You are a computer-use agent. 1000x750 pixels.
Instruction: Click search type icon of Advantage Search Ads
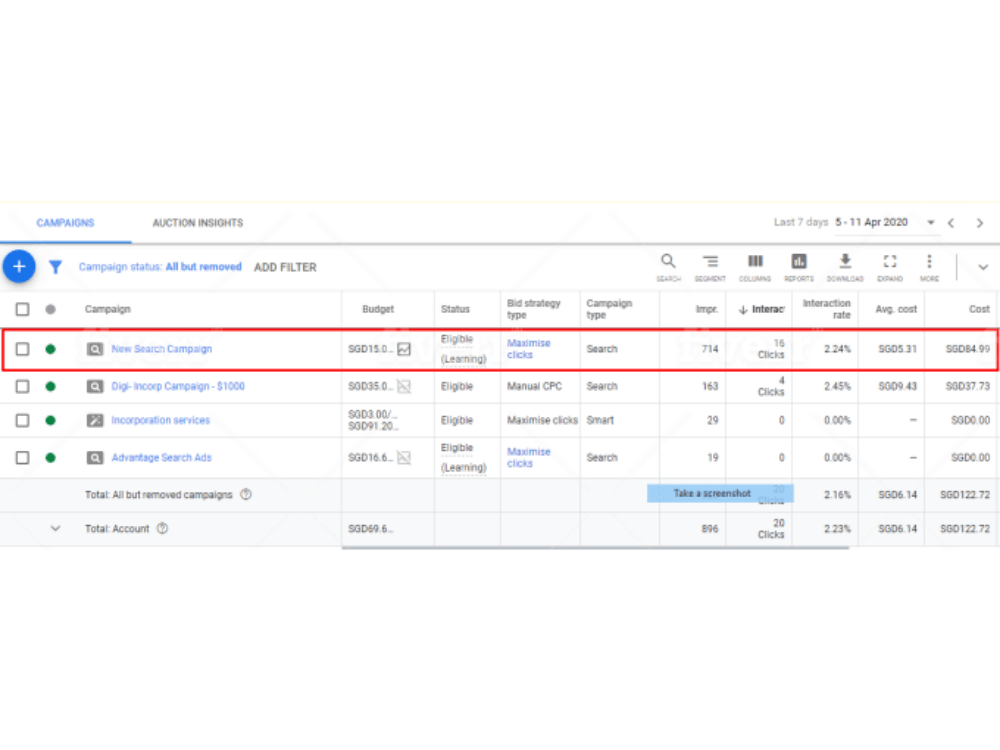(94, 458)
